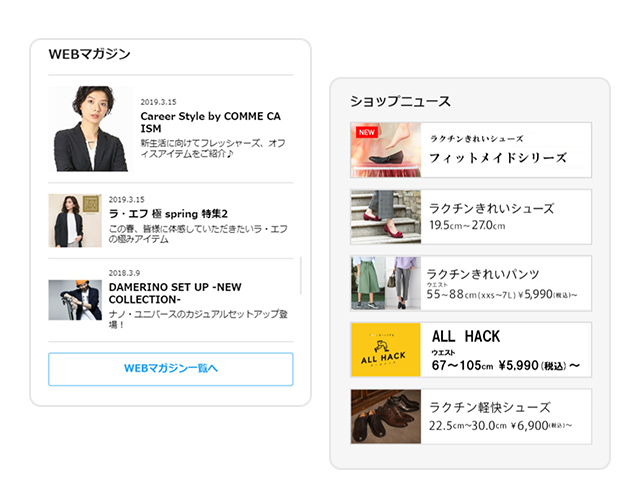Click the WEBマガジン section heading
Image resolution: width=640 pixels, height=500 pixels.
click(x=89, y=54)
